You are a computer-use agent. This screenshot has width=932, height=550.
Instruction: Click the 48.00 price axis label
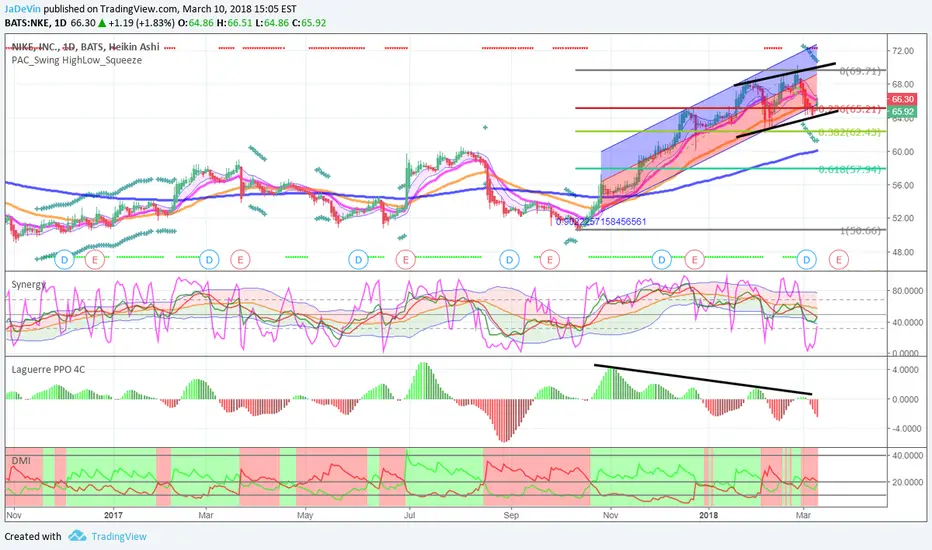[x=903, y=252]
